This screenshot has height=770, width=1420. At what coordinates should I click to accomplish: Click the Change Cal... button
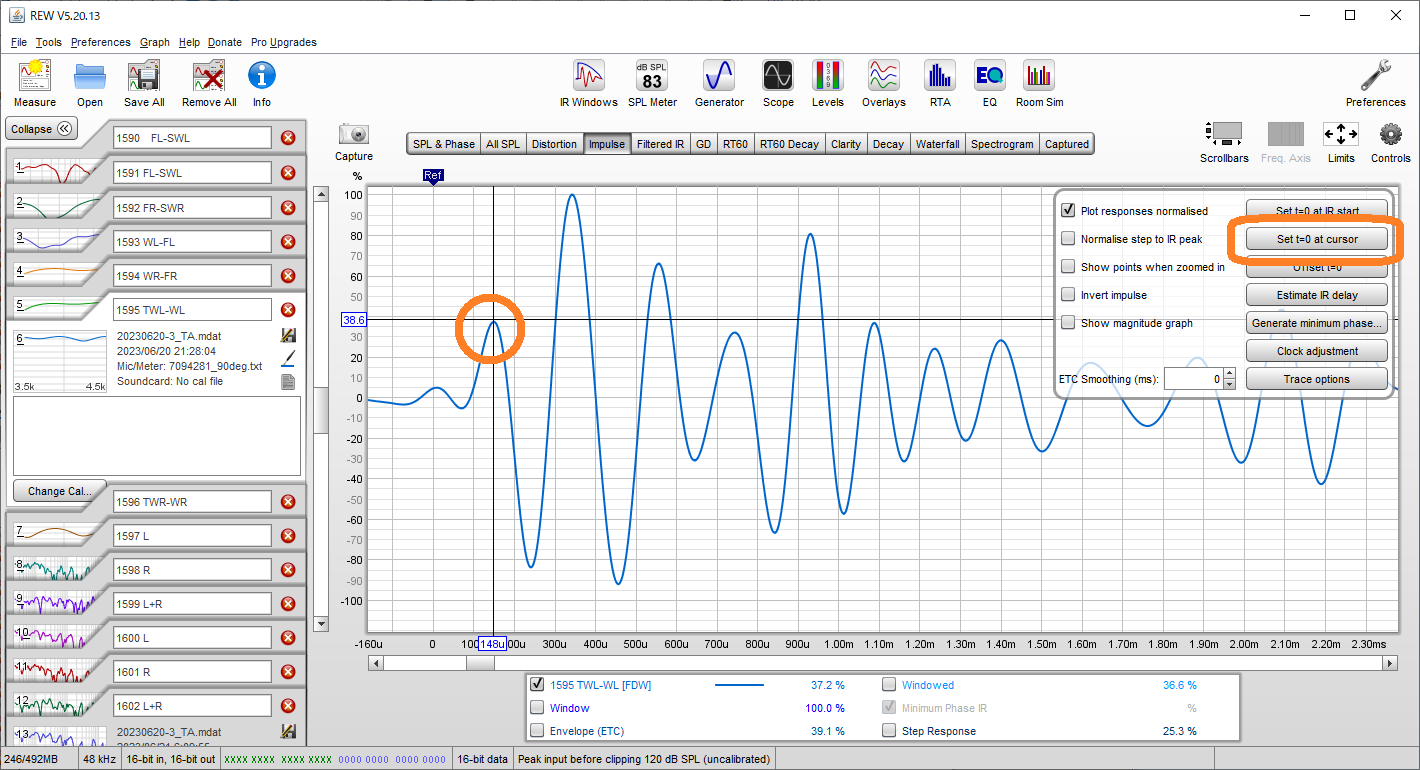[60, 491]
